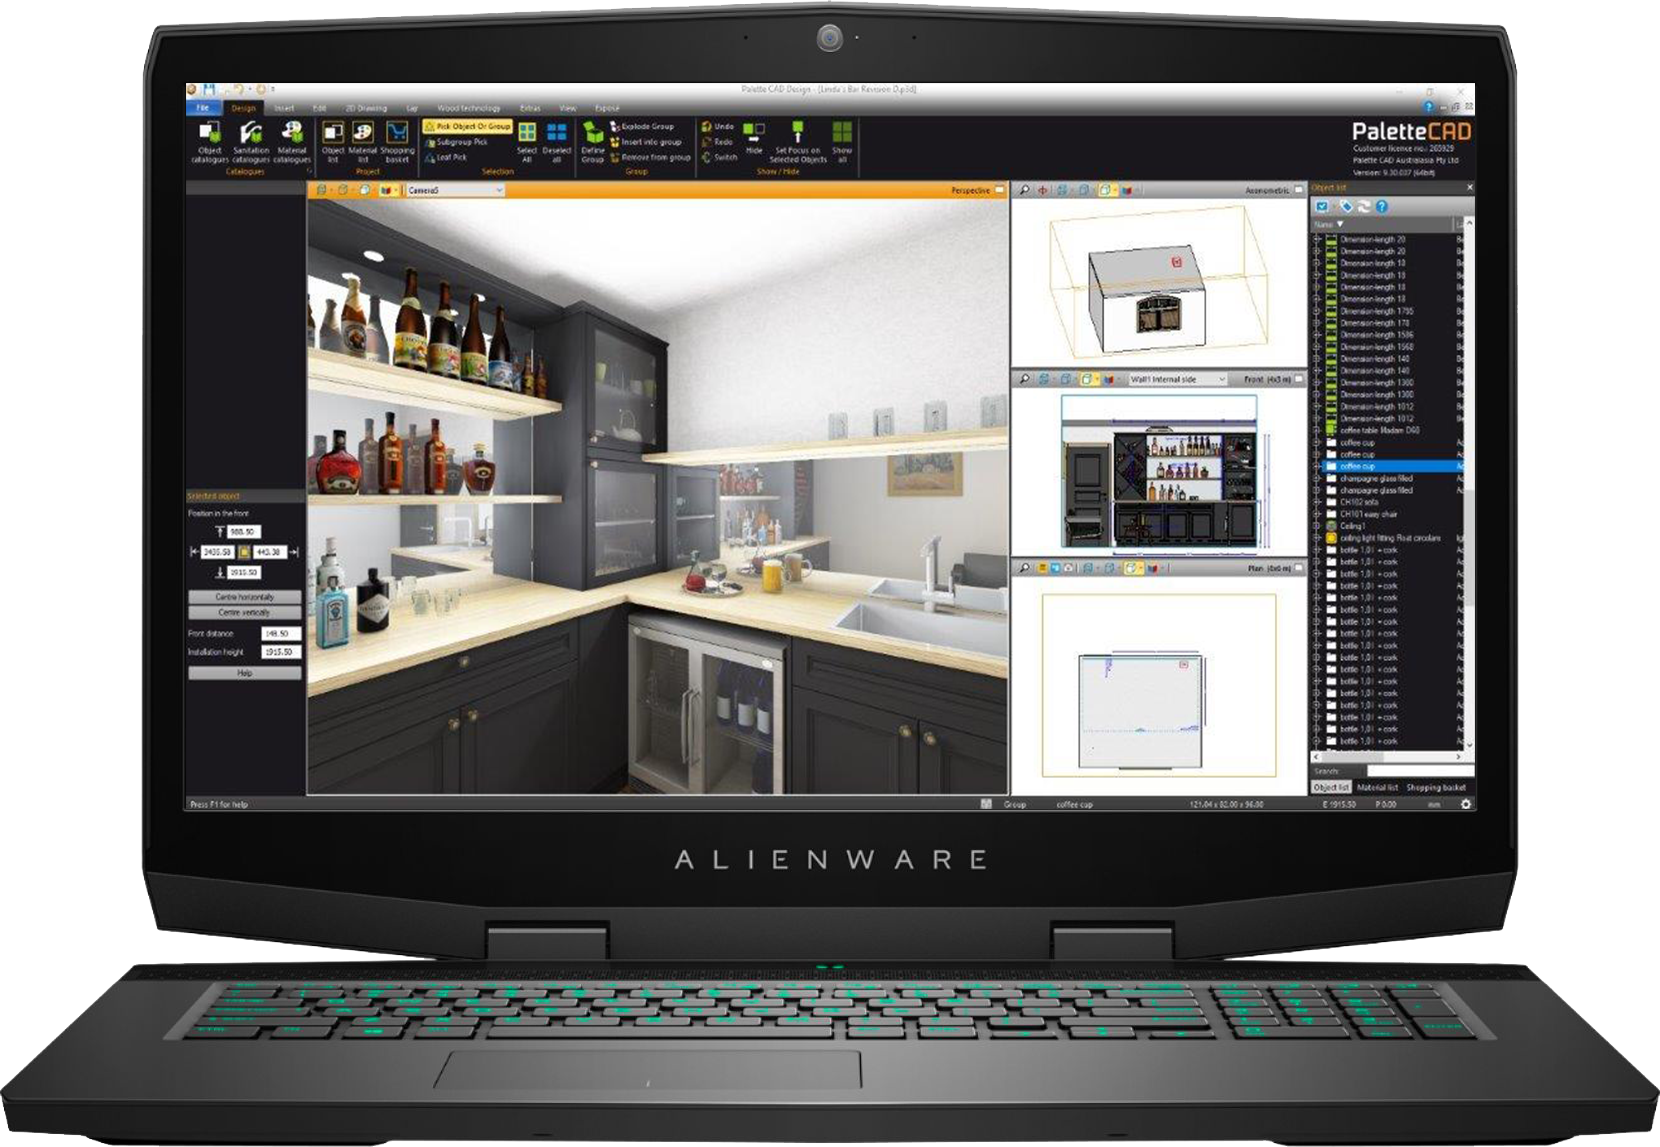Click the Undo button in Show/Hide group

[718, 127]
